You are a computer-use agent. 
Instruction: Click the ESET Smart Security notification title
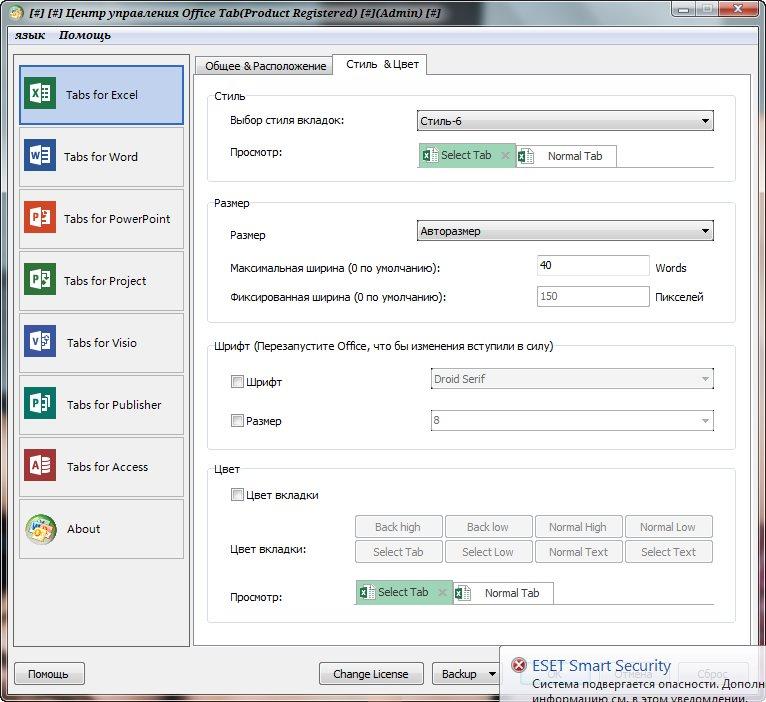click(601, 665)
